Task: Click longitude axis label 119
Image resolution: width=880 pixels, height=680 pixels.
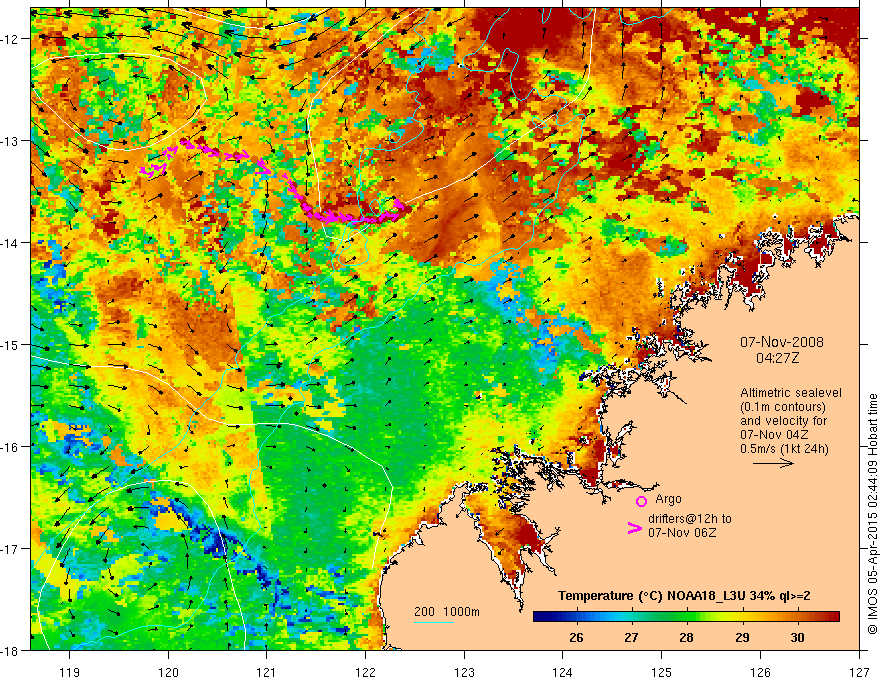Action: [x=70, y=672]
